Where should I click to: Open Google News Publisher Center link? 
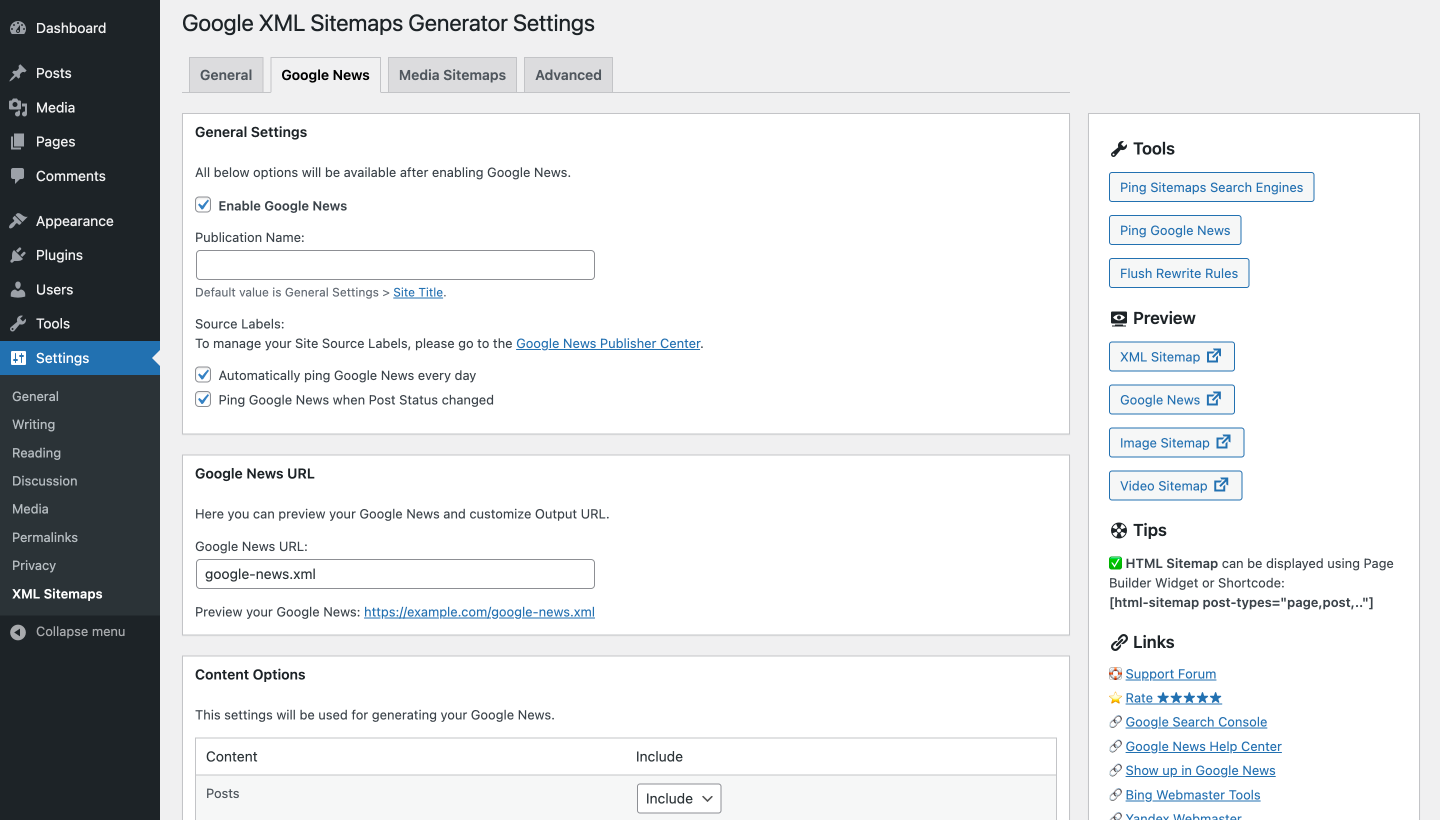click(x=608, y=343)
